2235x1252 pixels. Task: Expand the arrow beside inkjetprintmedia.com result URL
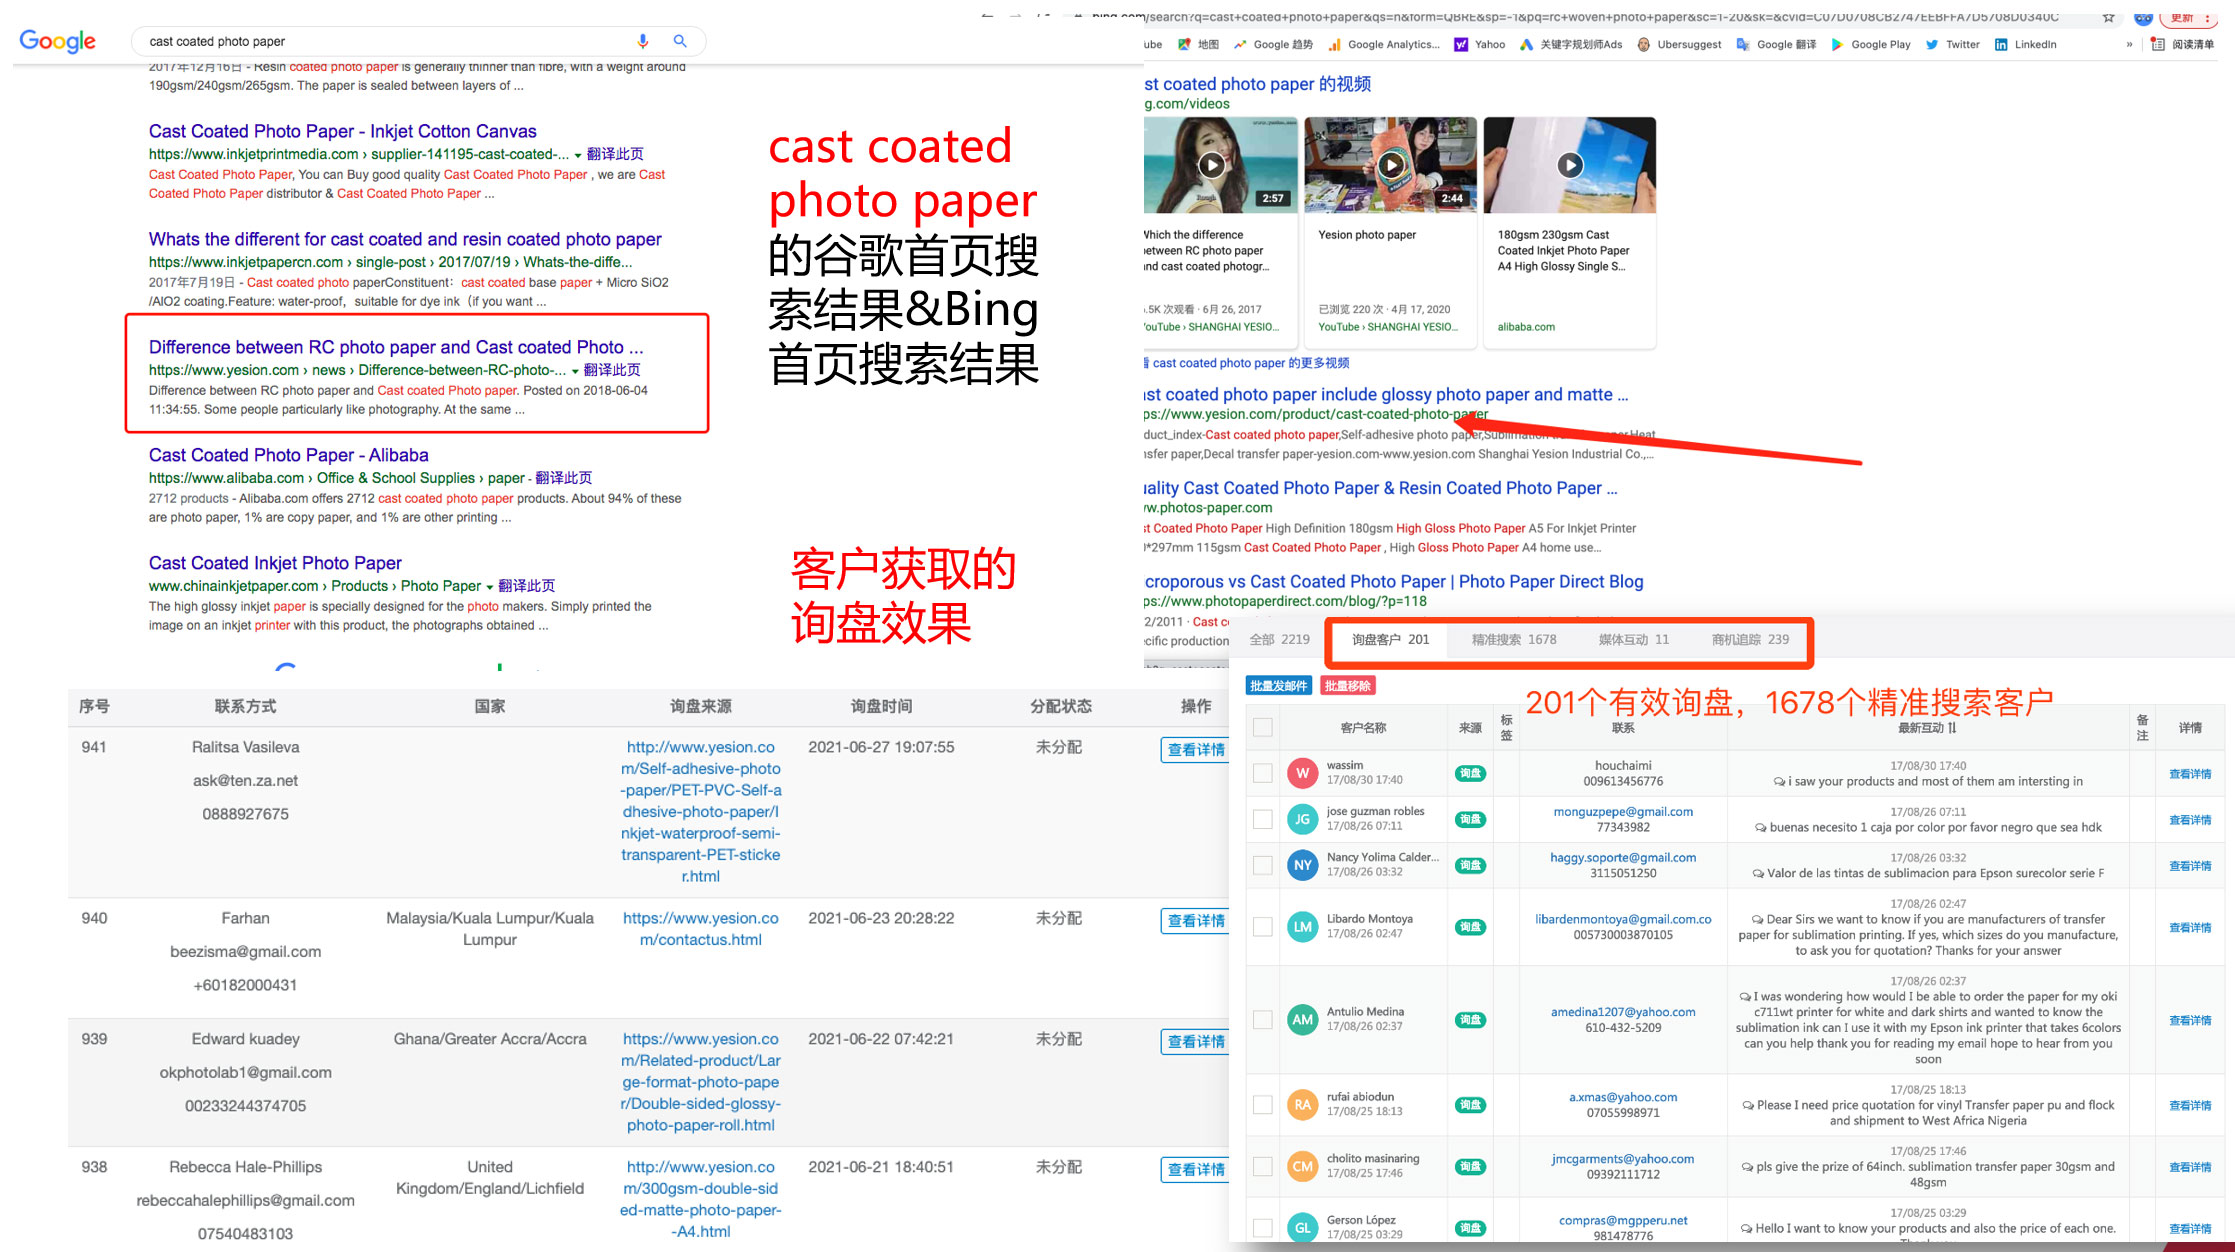[578, 155]
